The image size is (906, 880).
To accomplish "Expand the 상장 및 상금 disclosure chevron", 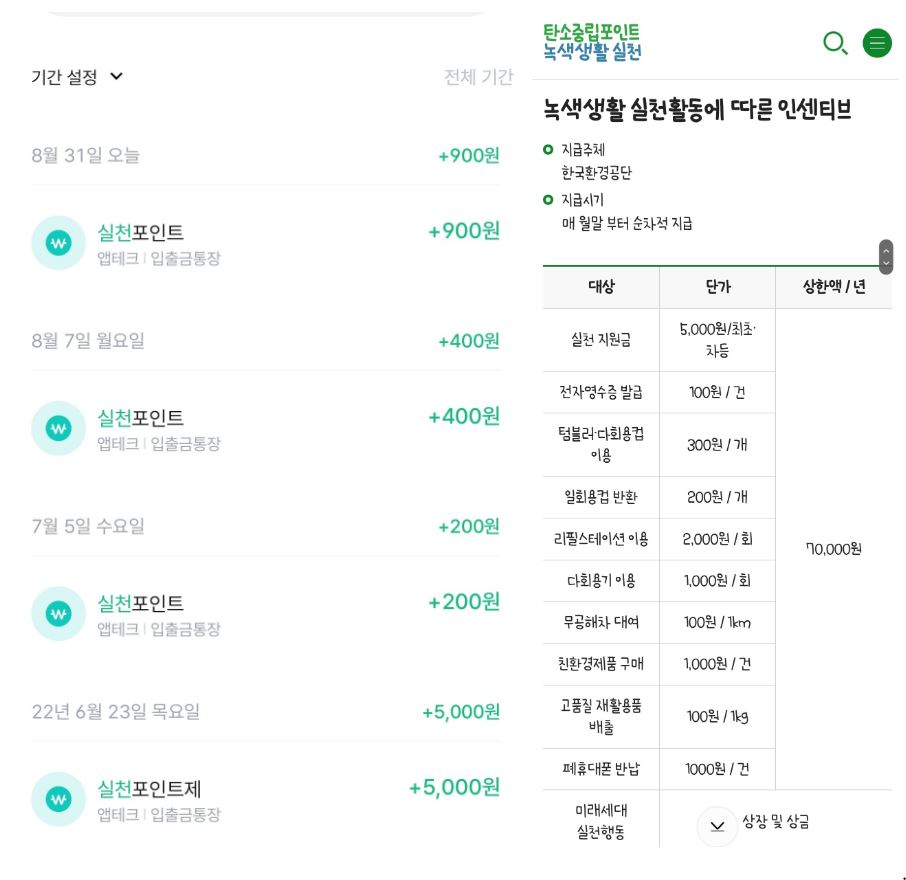I will [x=717, y=827].
